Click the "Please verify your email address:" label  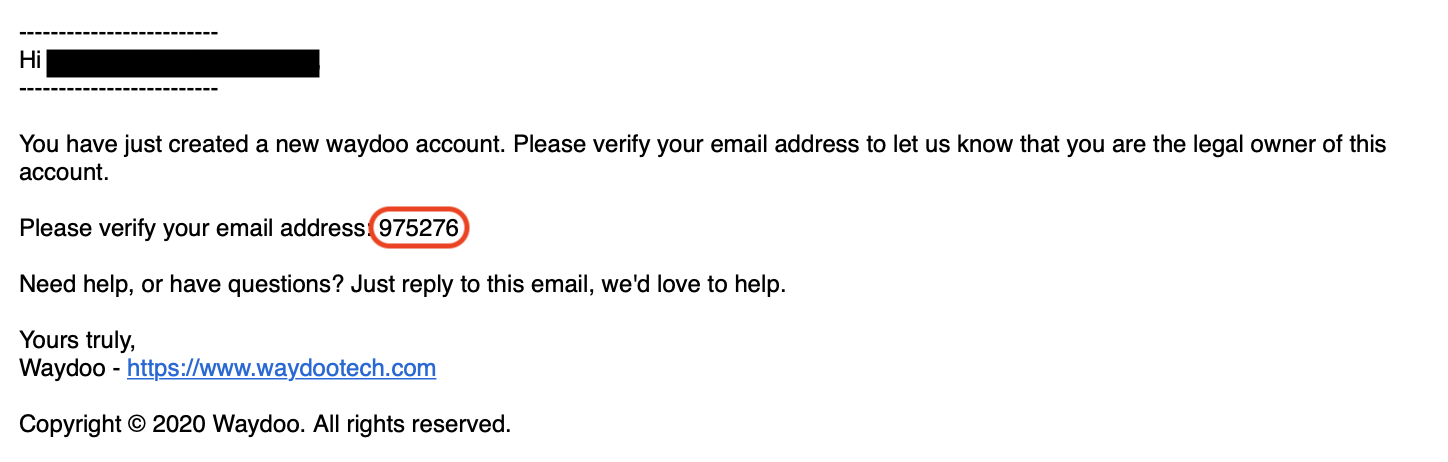click(194, 230)
